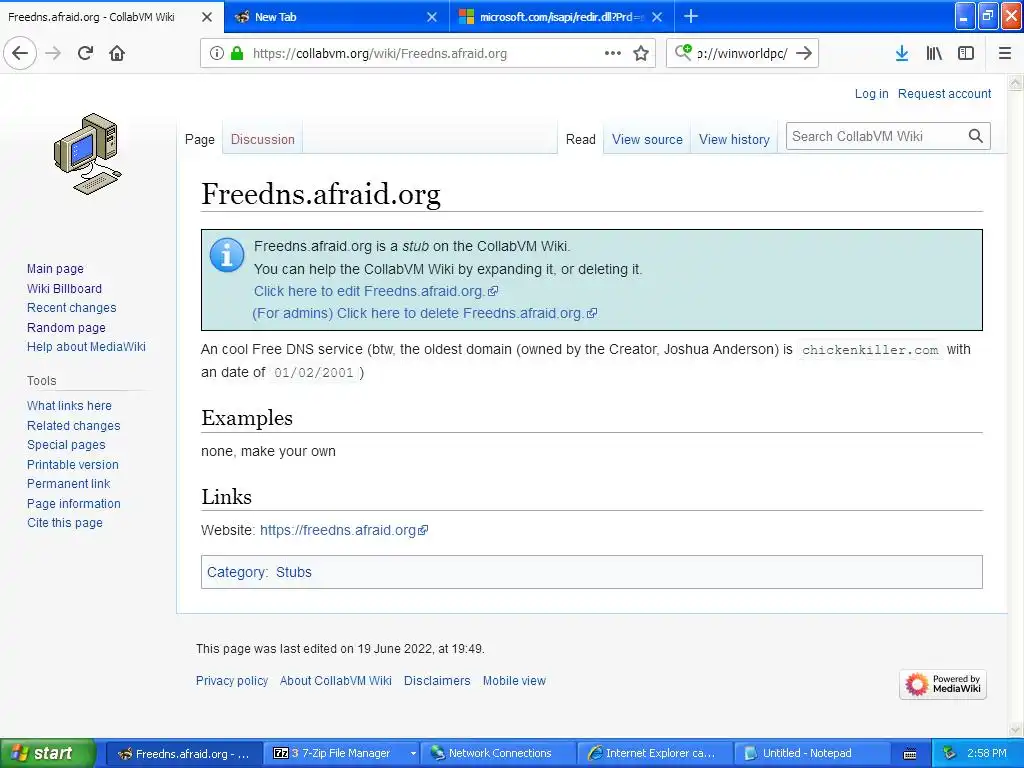Viewport: 1024px width, 768px height.
Task: Open the Disclaimers footer link
Action: click(437, 680)
